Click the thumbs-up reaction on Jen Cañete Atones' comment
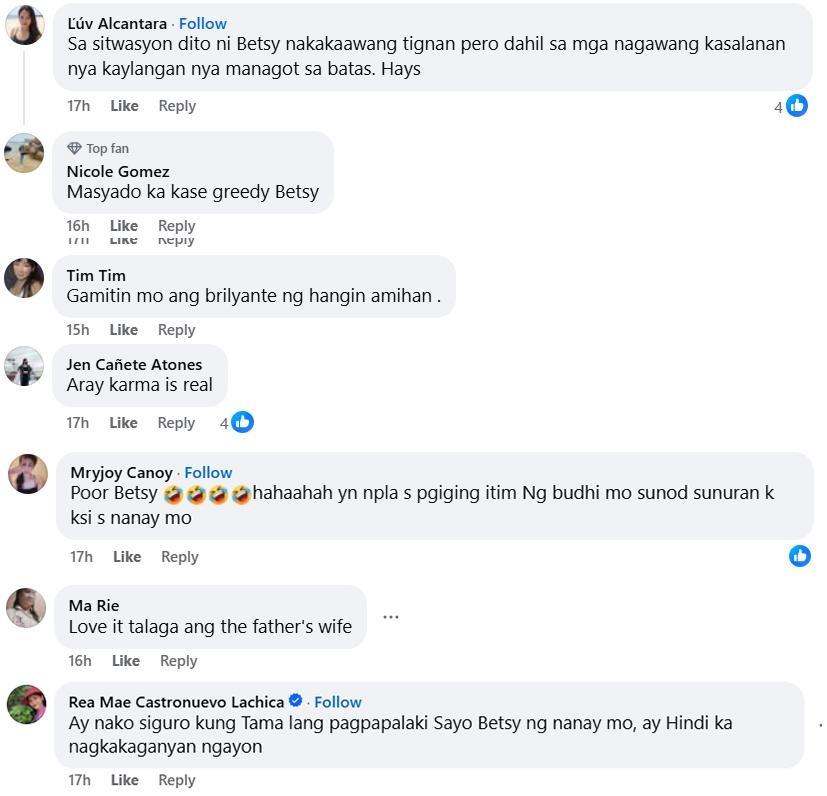827x796 pixels. pos(240,422)
